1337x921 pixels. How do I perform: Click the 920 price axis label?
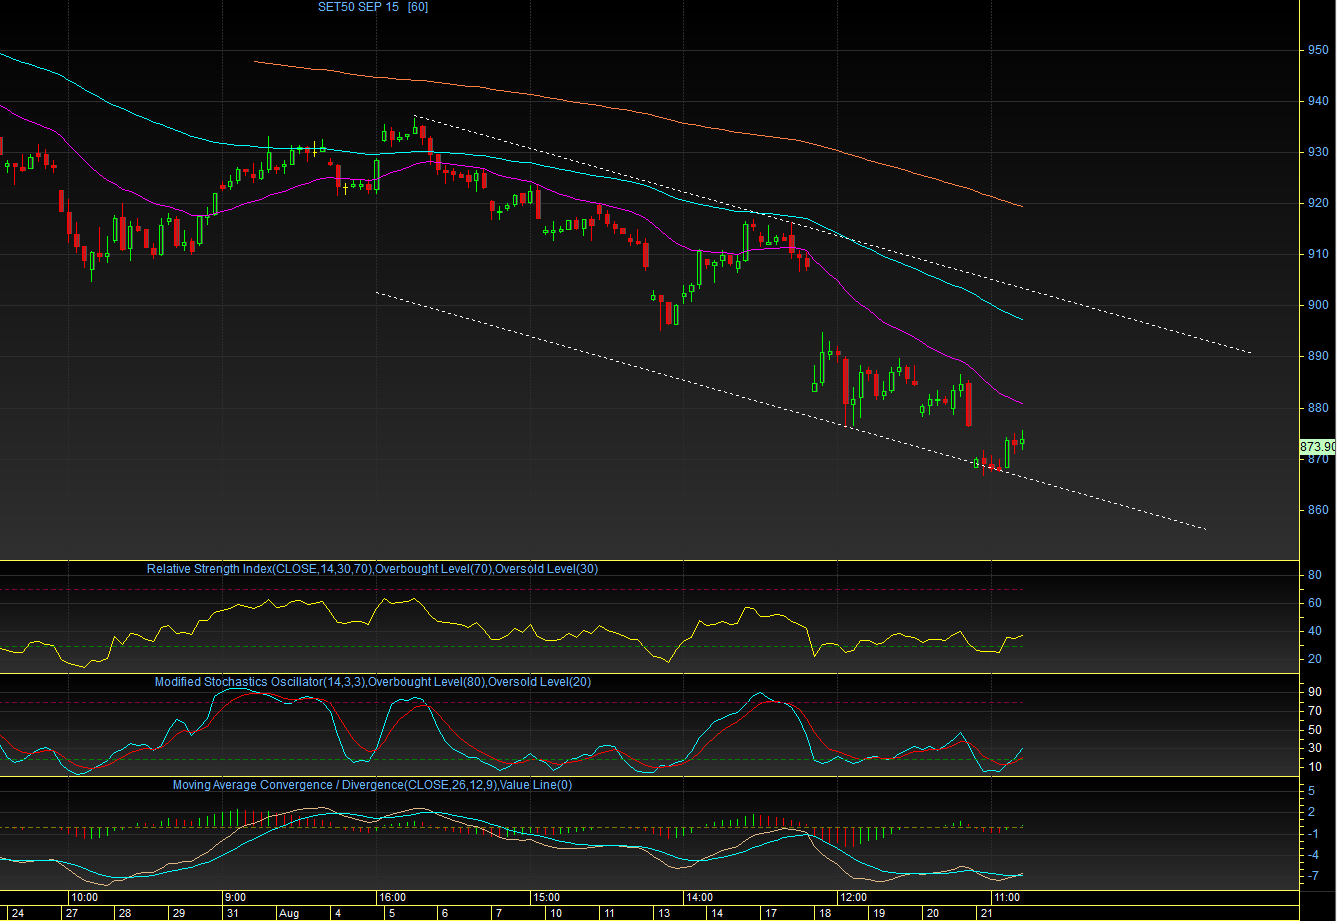pyautogui.click(x=1318, y=203)
